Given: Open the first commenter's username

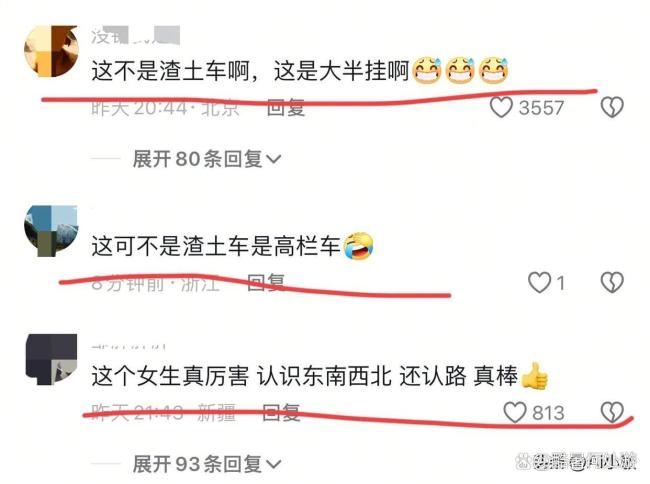Looking at the screenshot, I should [136, 36].
